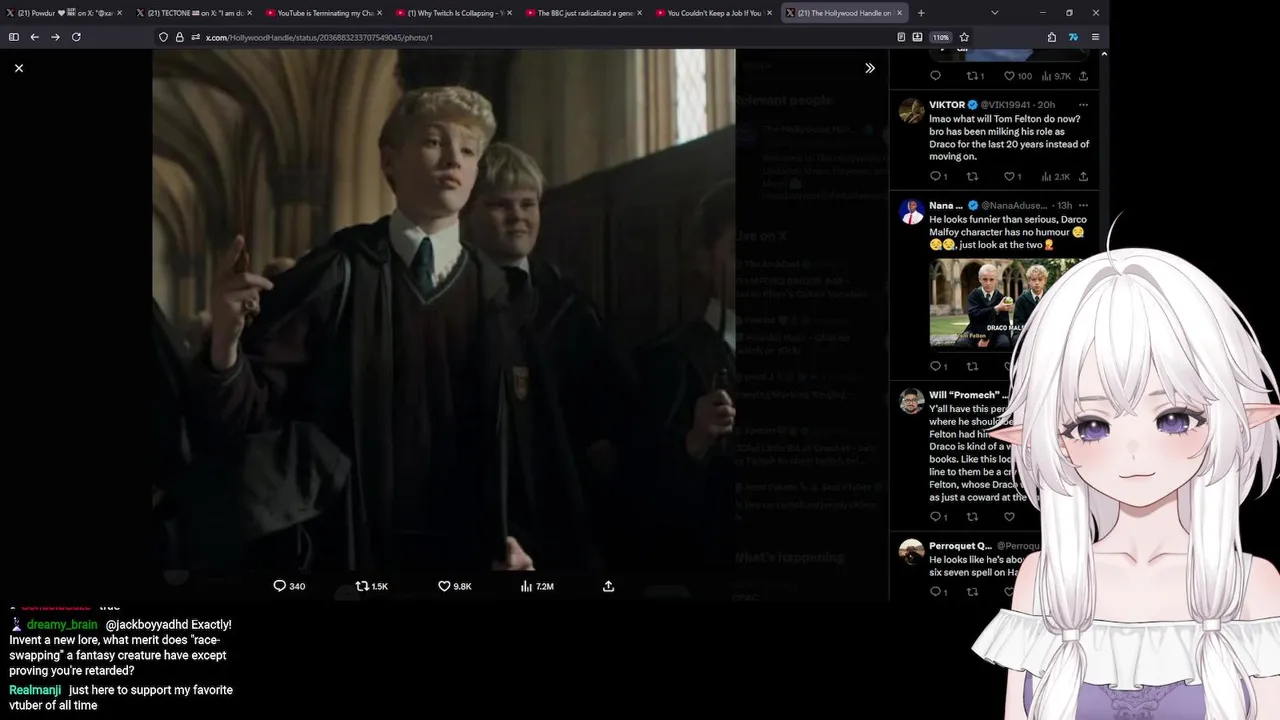Viewport: 1280px width, 720px height.
Task: Switch to YouTube is Terminating my Channel tab
Action: 323,13
